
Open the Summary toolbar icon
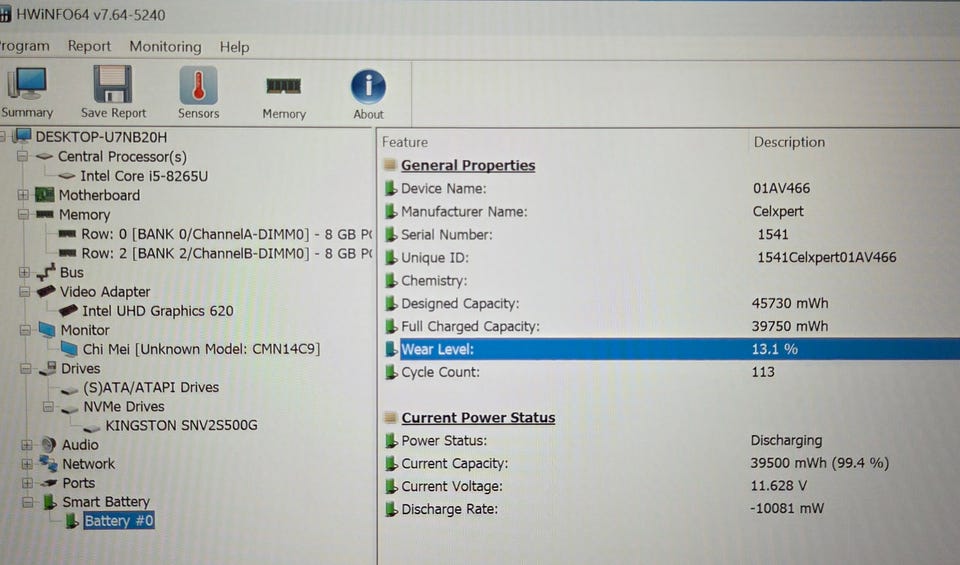tap(26, 84)
